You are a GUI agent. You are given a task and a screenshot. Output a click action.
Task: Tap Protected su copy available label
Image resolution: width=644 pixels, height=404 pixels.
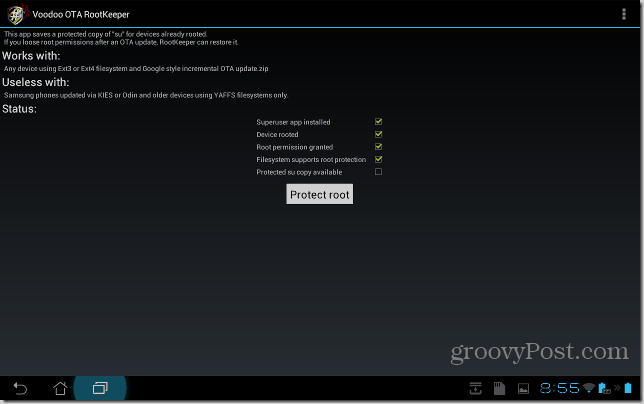[x=299, y=172]
